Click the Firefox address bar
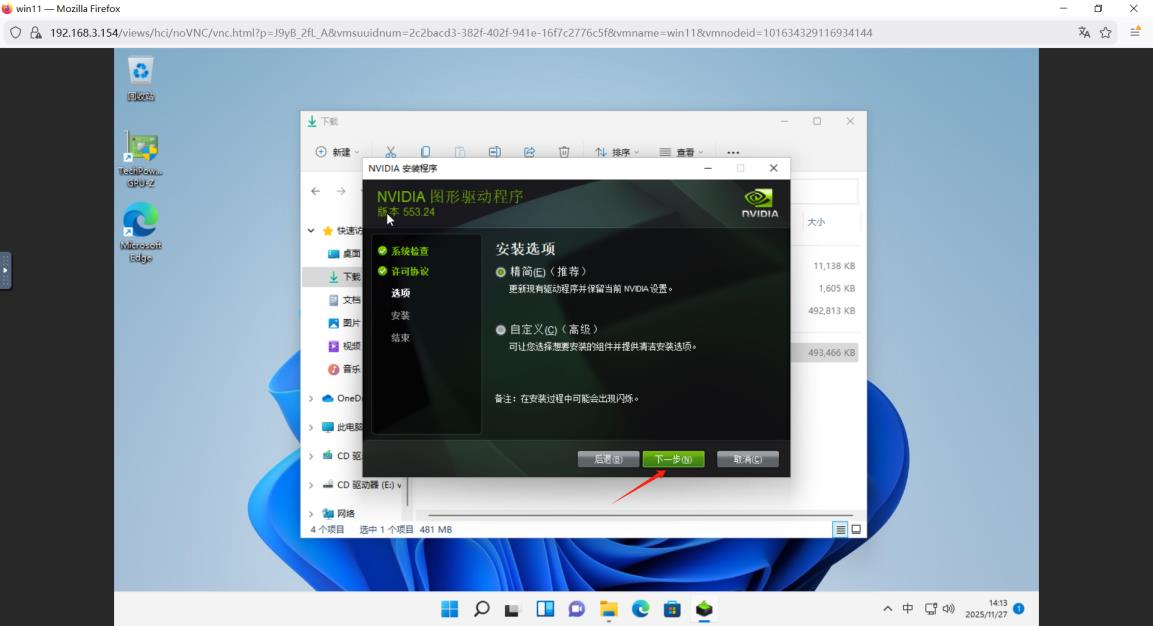 (400, 32)
